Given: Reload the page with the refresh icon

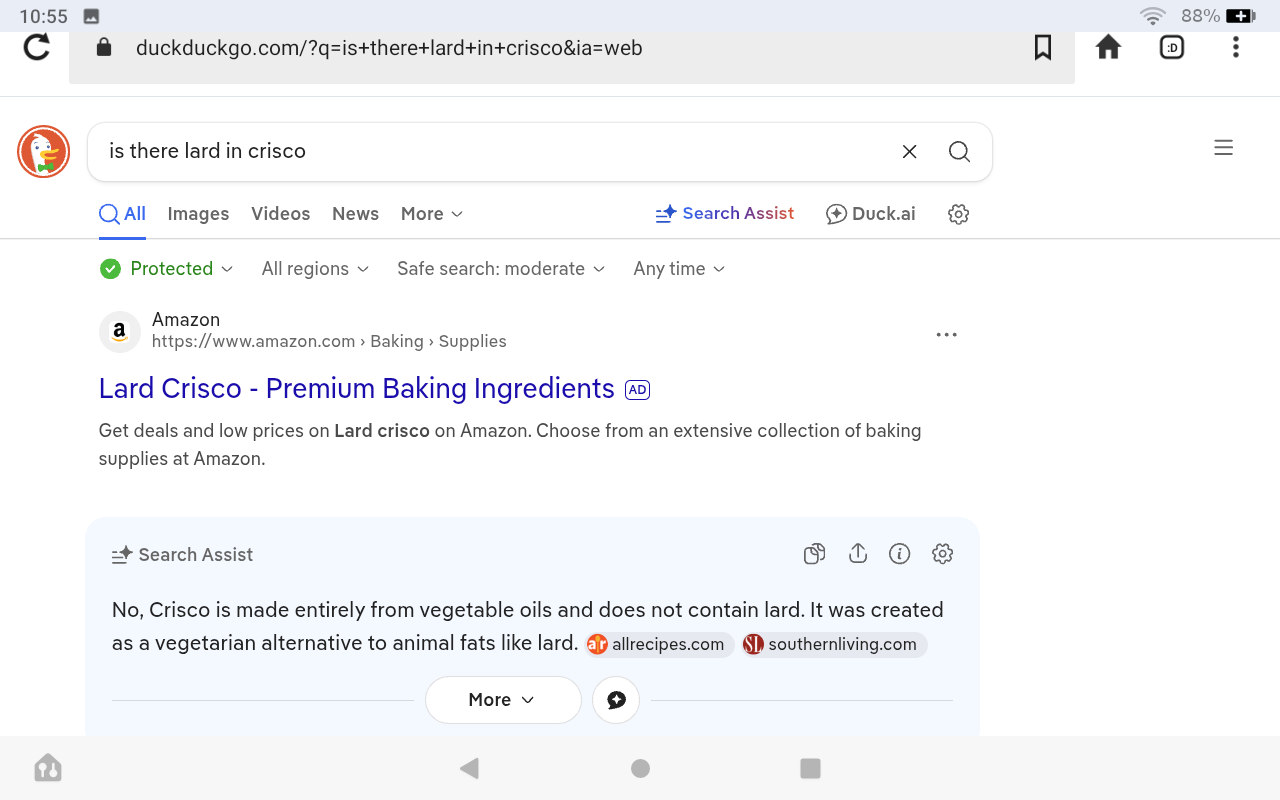Looking at the screenshot, I should (37, 47).
